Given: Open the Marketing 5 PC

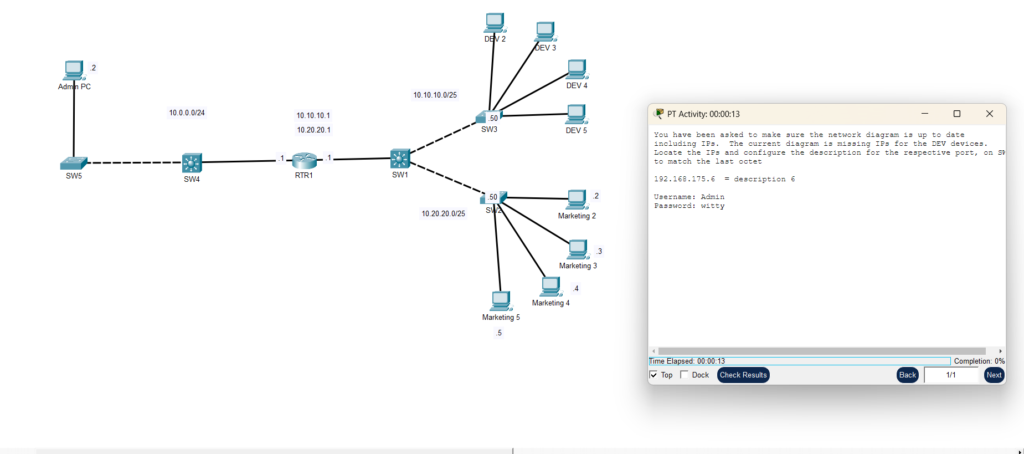Looking at the screenshot, I should point(501,301).
